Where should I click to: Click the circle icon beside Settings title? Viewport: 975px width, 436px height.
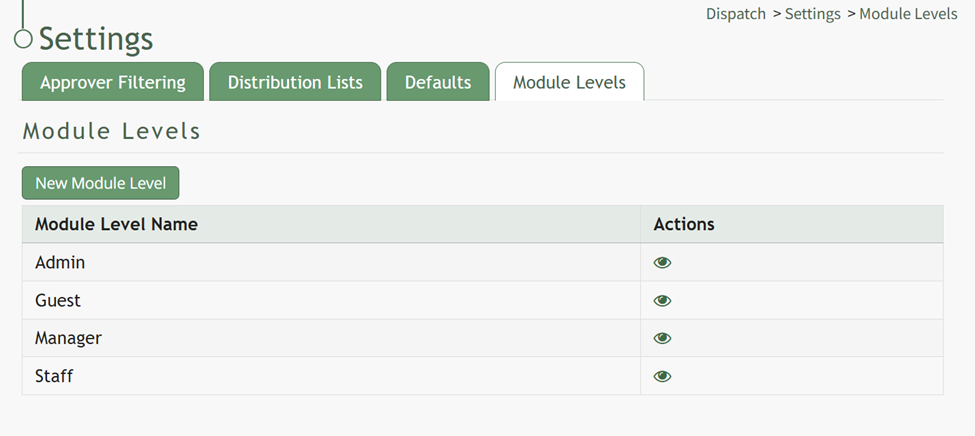pyautogui.click(x=23, y=39)
